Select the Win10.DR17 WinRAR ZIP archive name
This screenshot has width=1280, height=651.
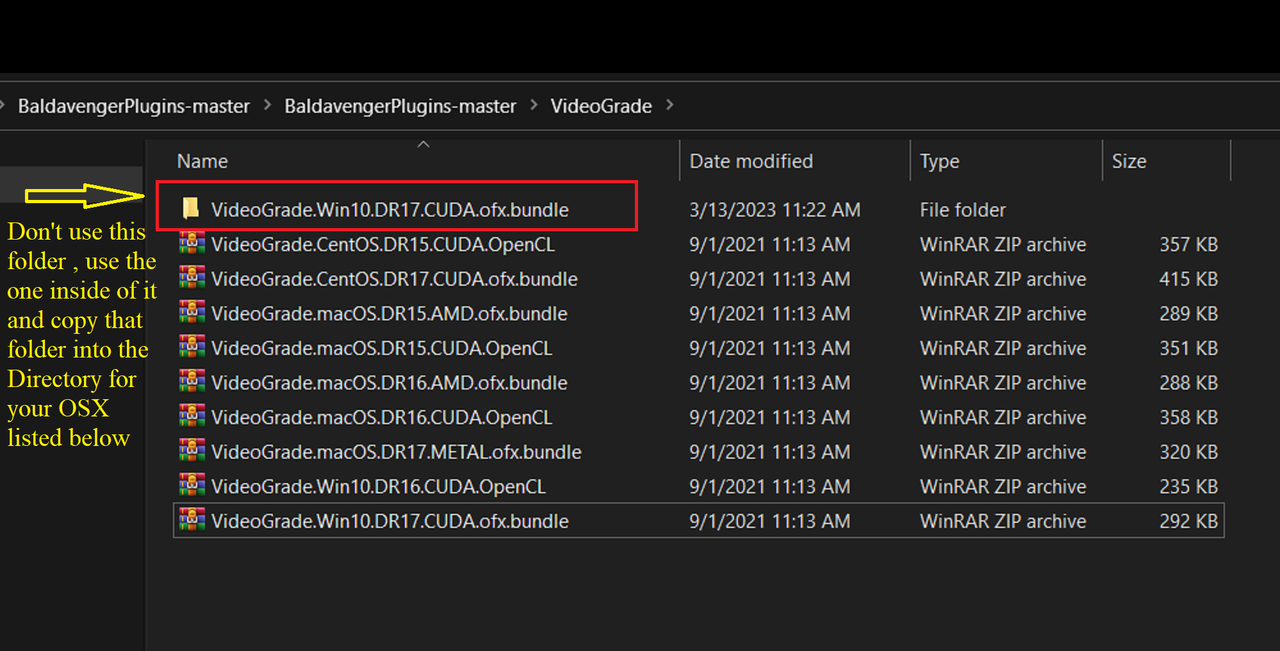pyautogui.click(x=390, y=521)
